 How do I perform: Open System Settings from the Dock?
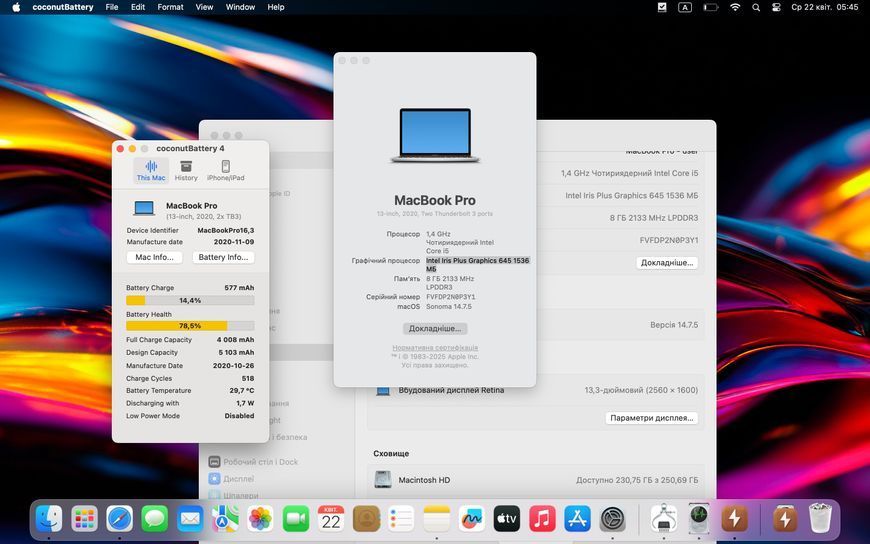(x=613, y=520)
